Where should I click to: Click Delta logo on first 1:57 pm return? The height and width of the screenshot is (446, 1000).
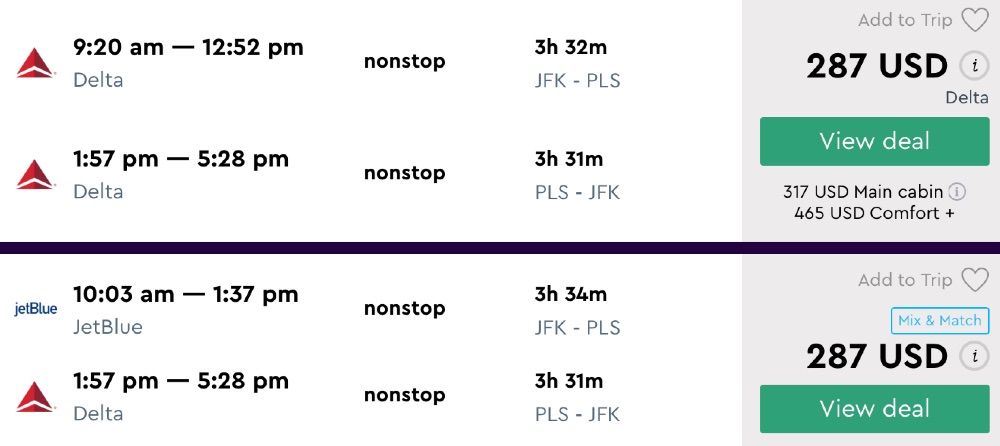[35, 174]
